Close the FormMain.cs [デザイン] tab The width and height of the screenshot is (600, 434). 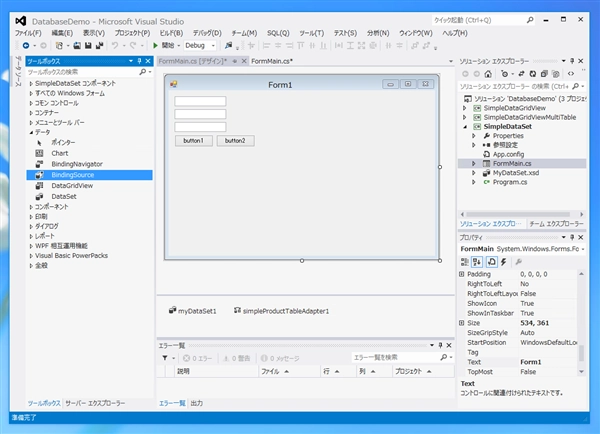pyautogui.click(x=244, y=61)
